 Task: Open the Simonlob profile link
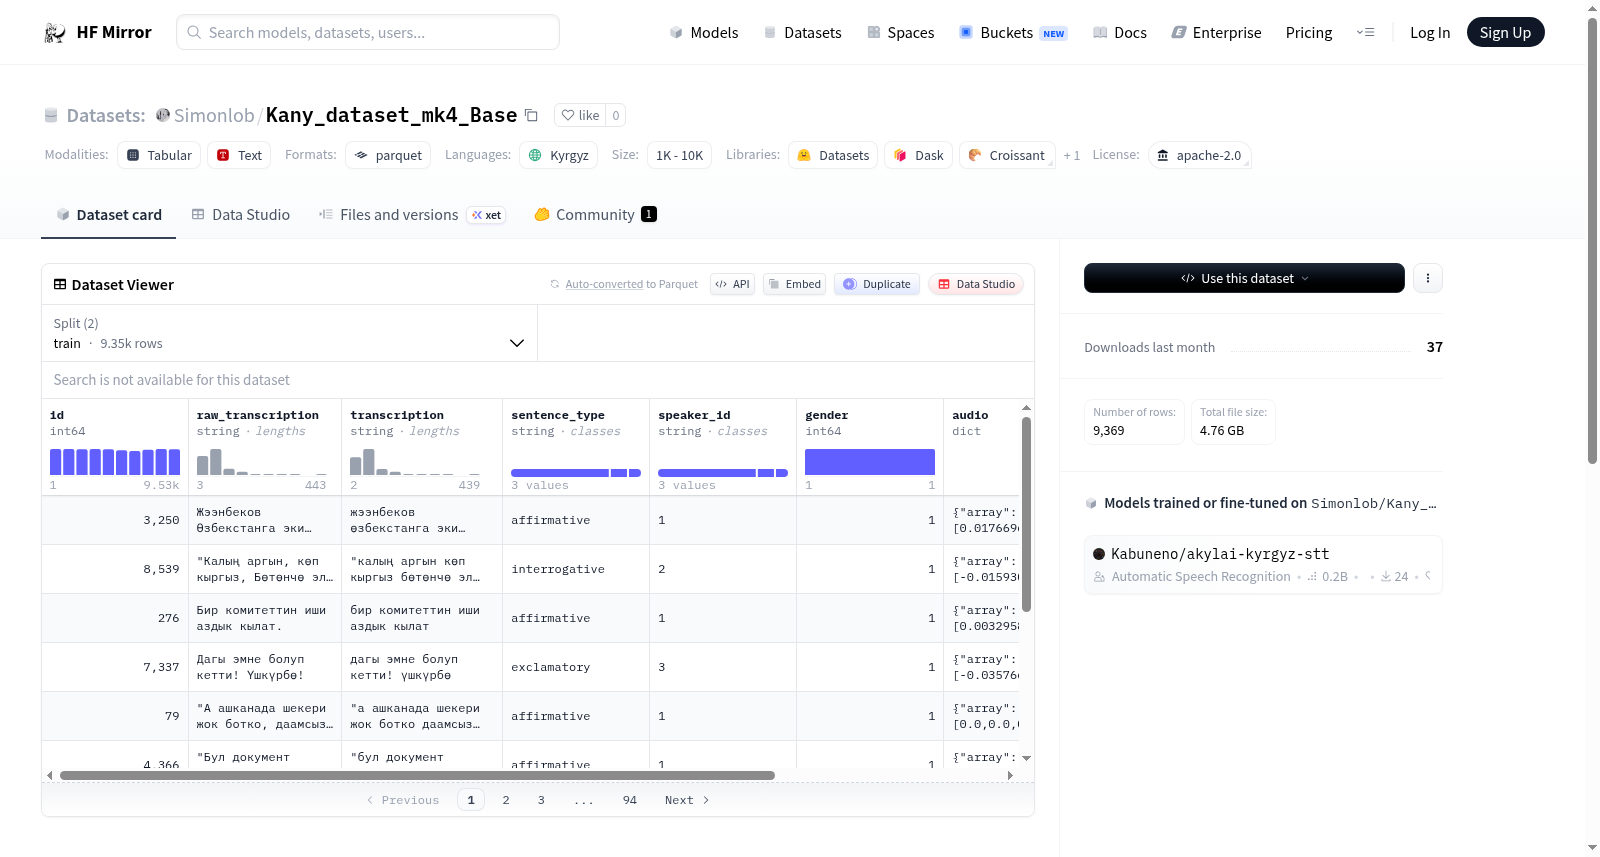(x=214, y=115)
